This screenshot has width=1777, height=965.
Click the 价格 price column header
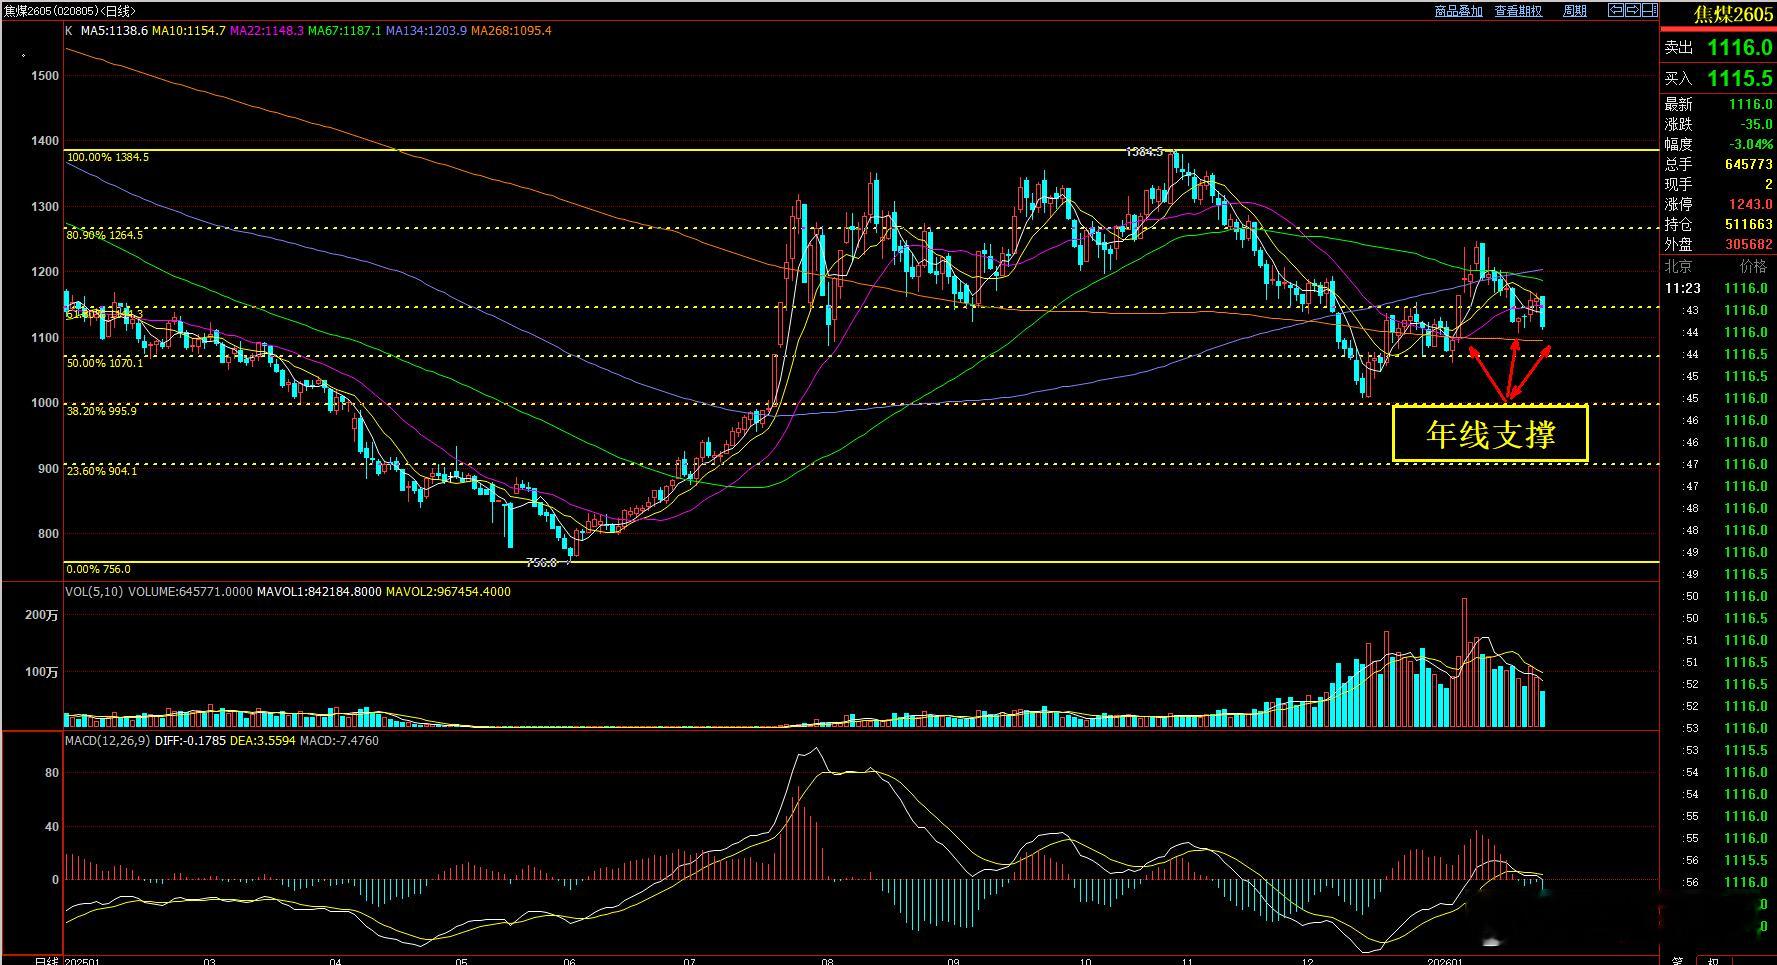point(1754,267)
